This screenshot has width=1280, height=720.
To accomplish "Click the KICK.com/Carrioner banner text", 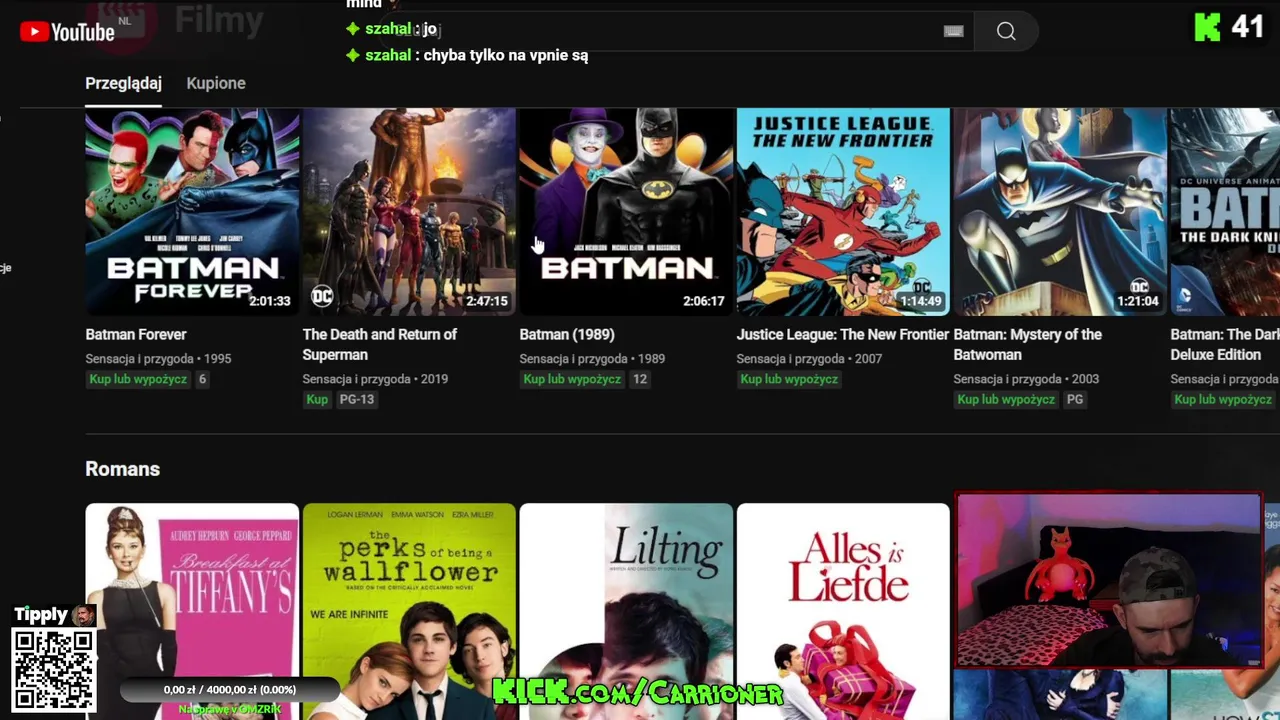I will coord(638,691).
